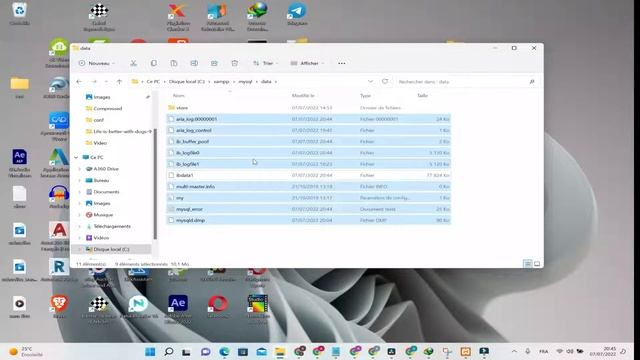Switch to details view icon at bottom right
Image resolution: width=640 pixels, height=360 pixels.
click(528, 264)
